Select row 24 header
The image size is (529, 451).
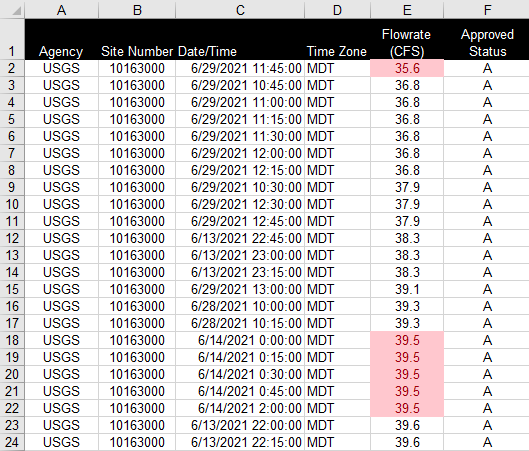click(12, 442)
